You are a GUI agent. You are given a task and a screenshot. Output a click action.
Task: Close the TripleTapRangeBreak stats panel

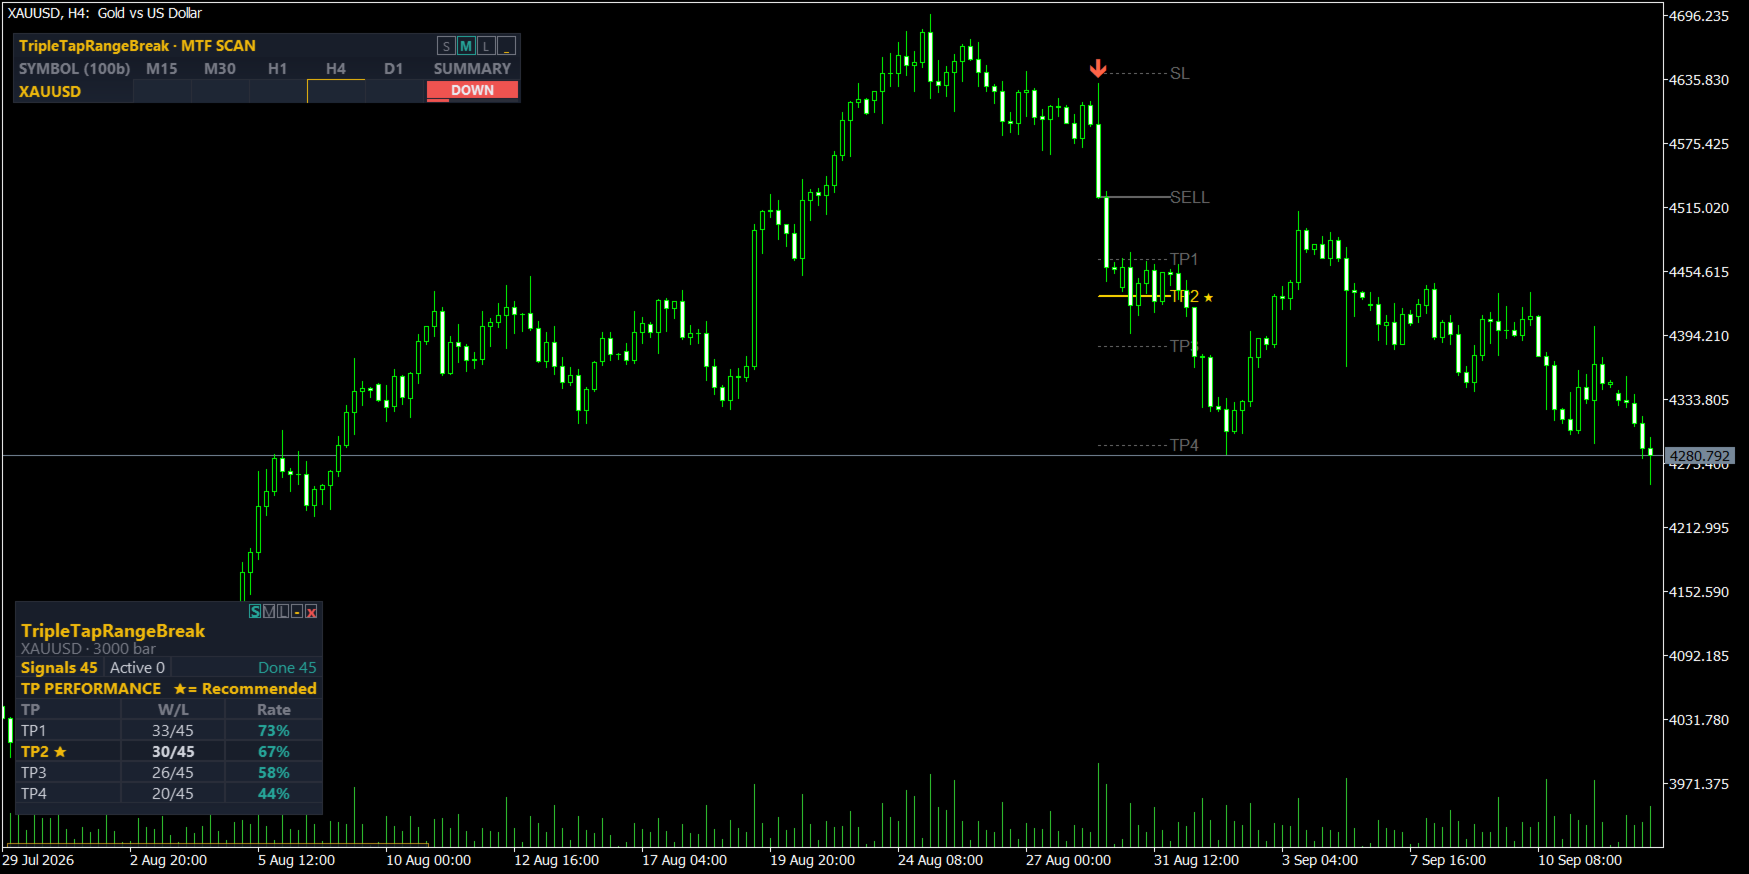point(311,611)
